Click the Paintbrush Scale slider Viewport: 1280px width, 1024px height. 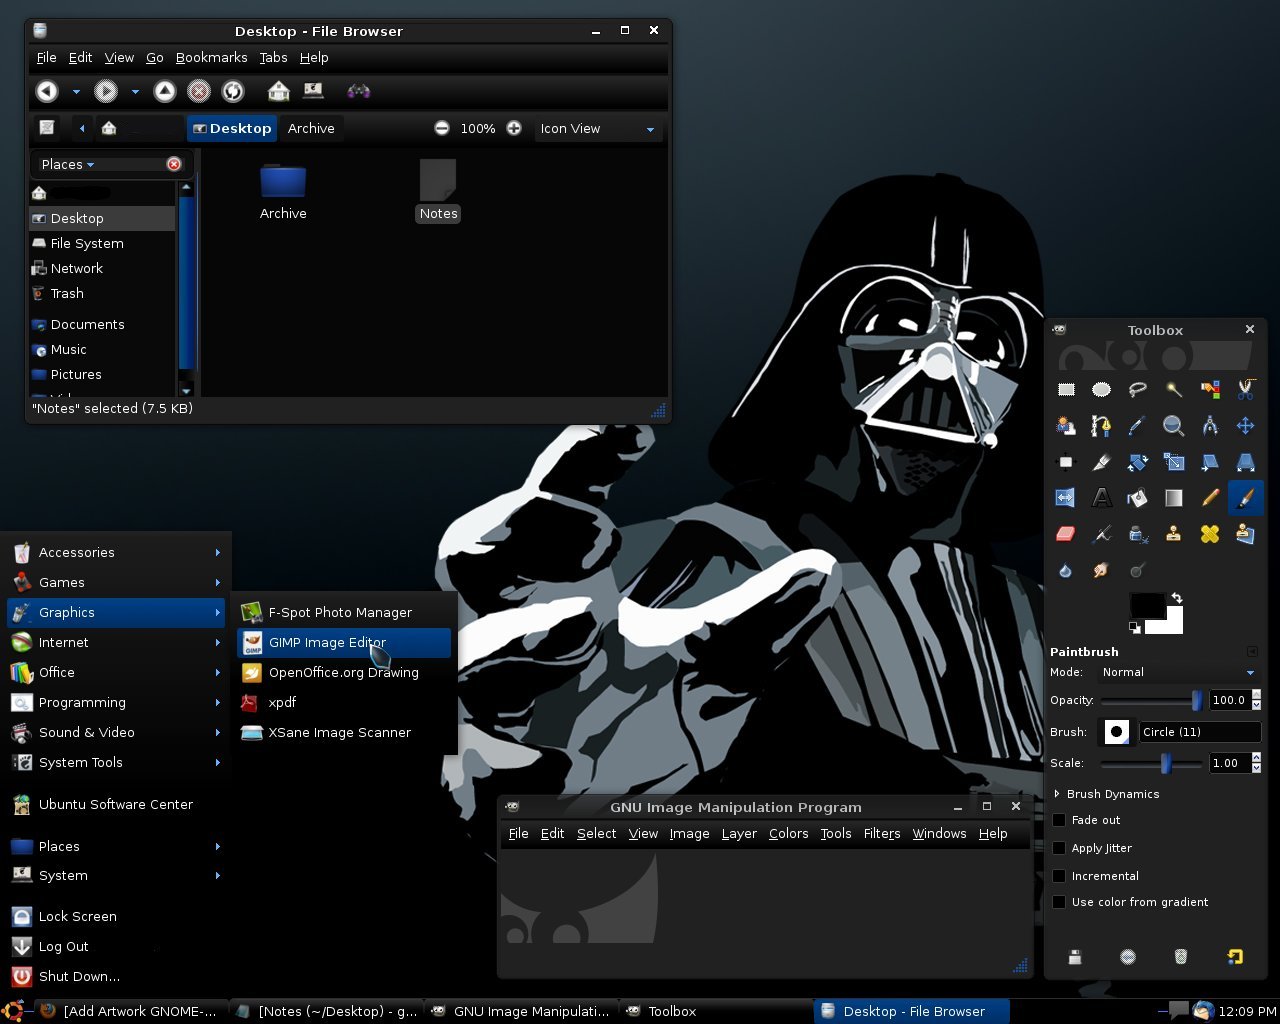click(x=1152, y=764)
